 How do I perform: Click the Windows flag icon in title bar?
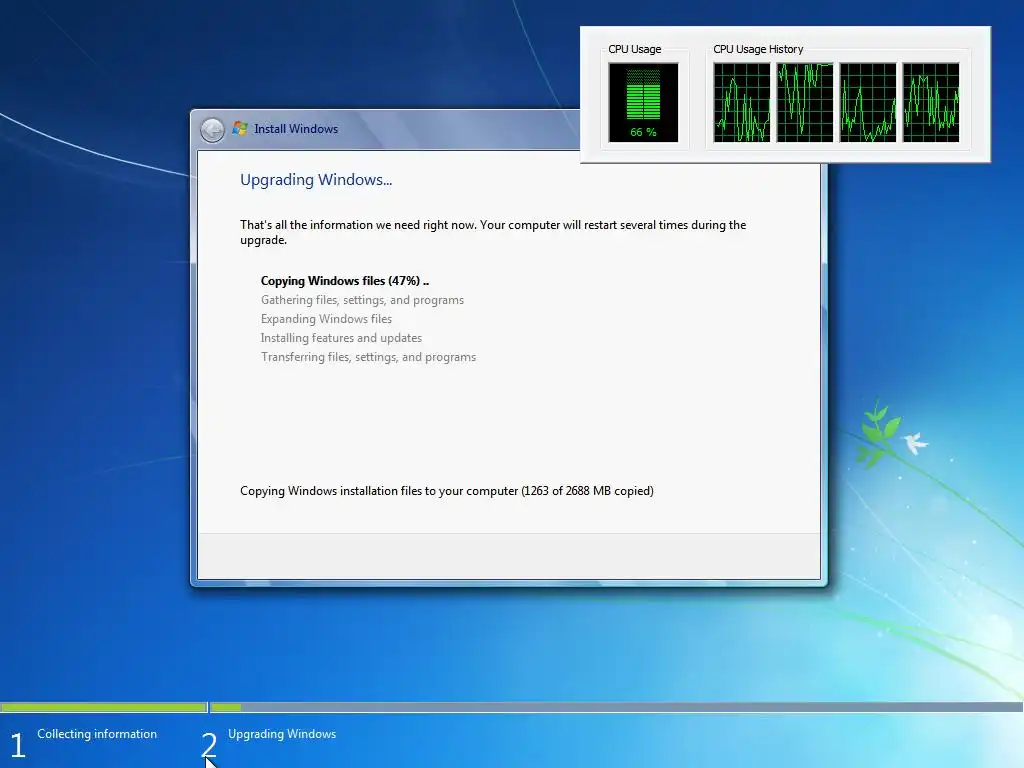(x=240, y=129)
